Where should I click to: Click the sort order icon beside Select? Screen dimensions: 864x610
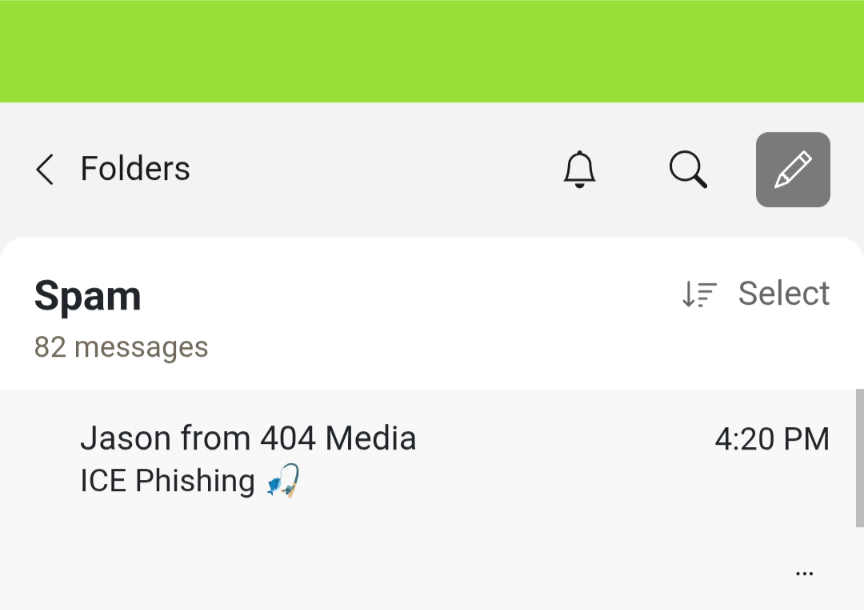tap(699, 294)
